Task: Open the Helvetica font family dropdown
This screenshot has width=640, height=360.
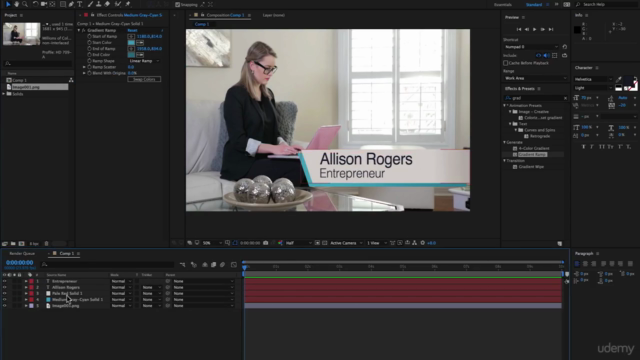Action: pos(593,79)
